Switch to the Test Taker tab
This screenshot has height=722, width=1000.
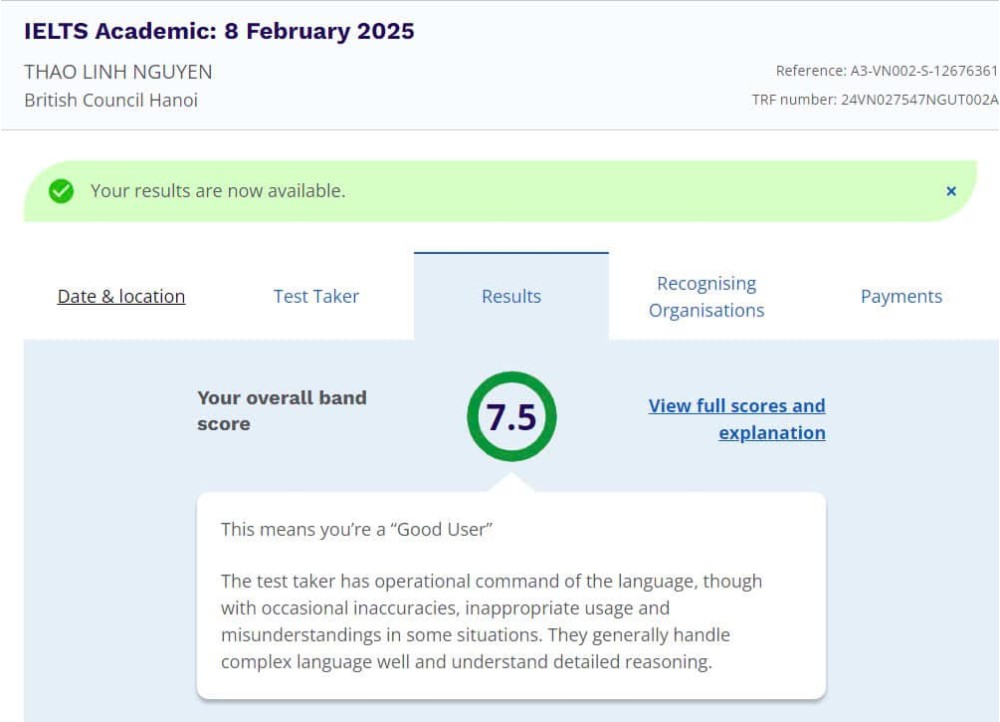point(316,296)
